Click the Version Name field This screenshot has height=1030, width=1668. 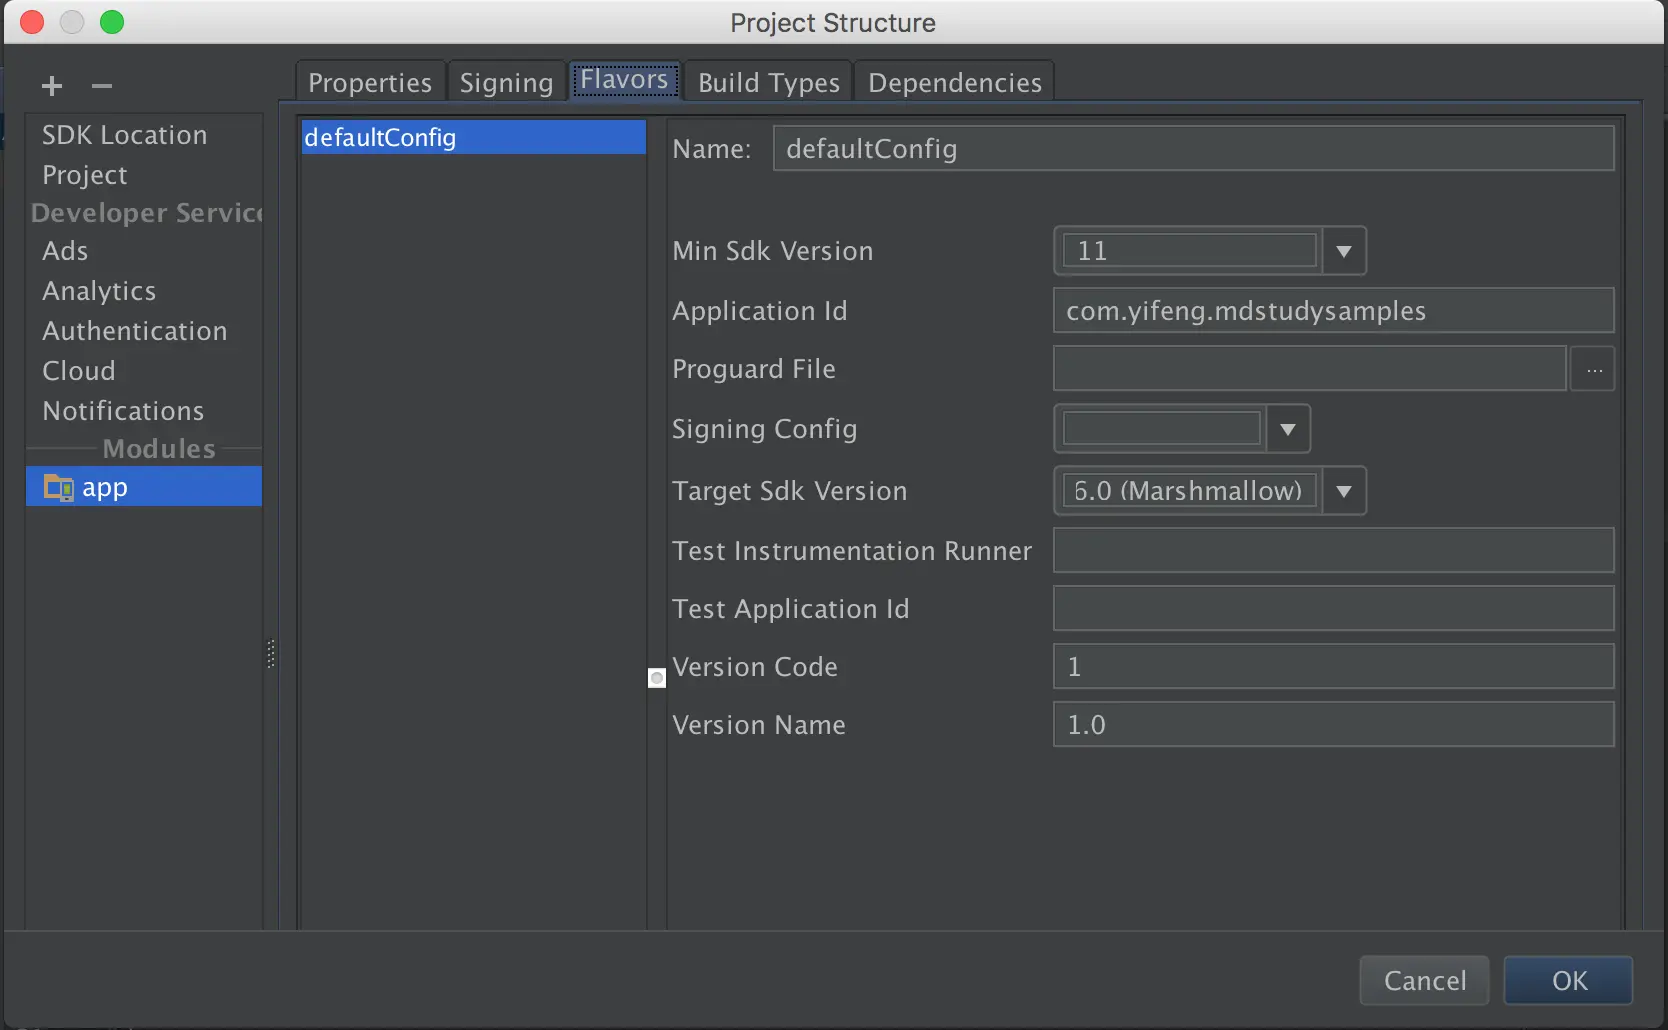[x=1333, y=725]
